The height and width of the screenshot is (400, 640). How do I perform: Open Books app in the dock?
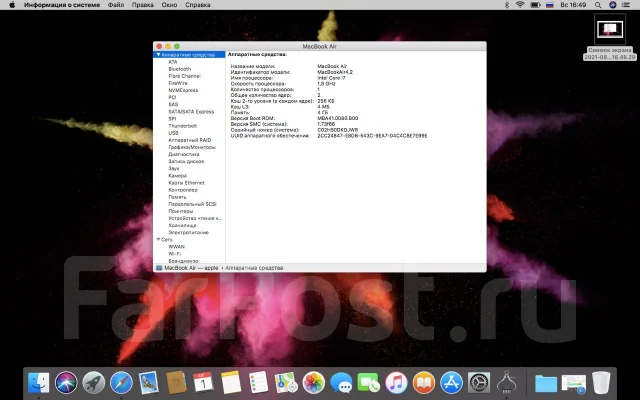(x=424, y=382)
